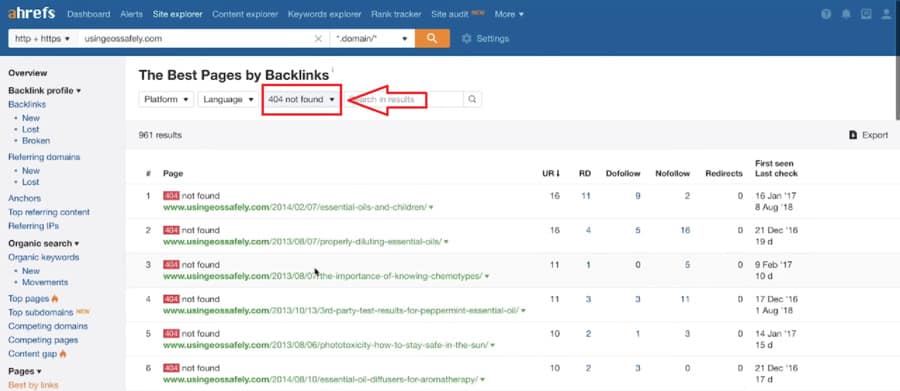This screenshot has height=391, width=900.
Task: Open the http + https protocol dropdown
Action: tap(43, 38)
